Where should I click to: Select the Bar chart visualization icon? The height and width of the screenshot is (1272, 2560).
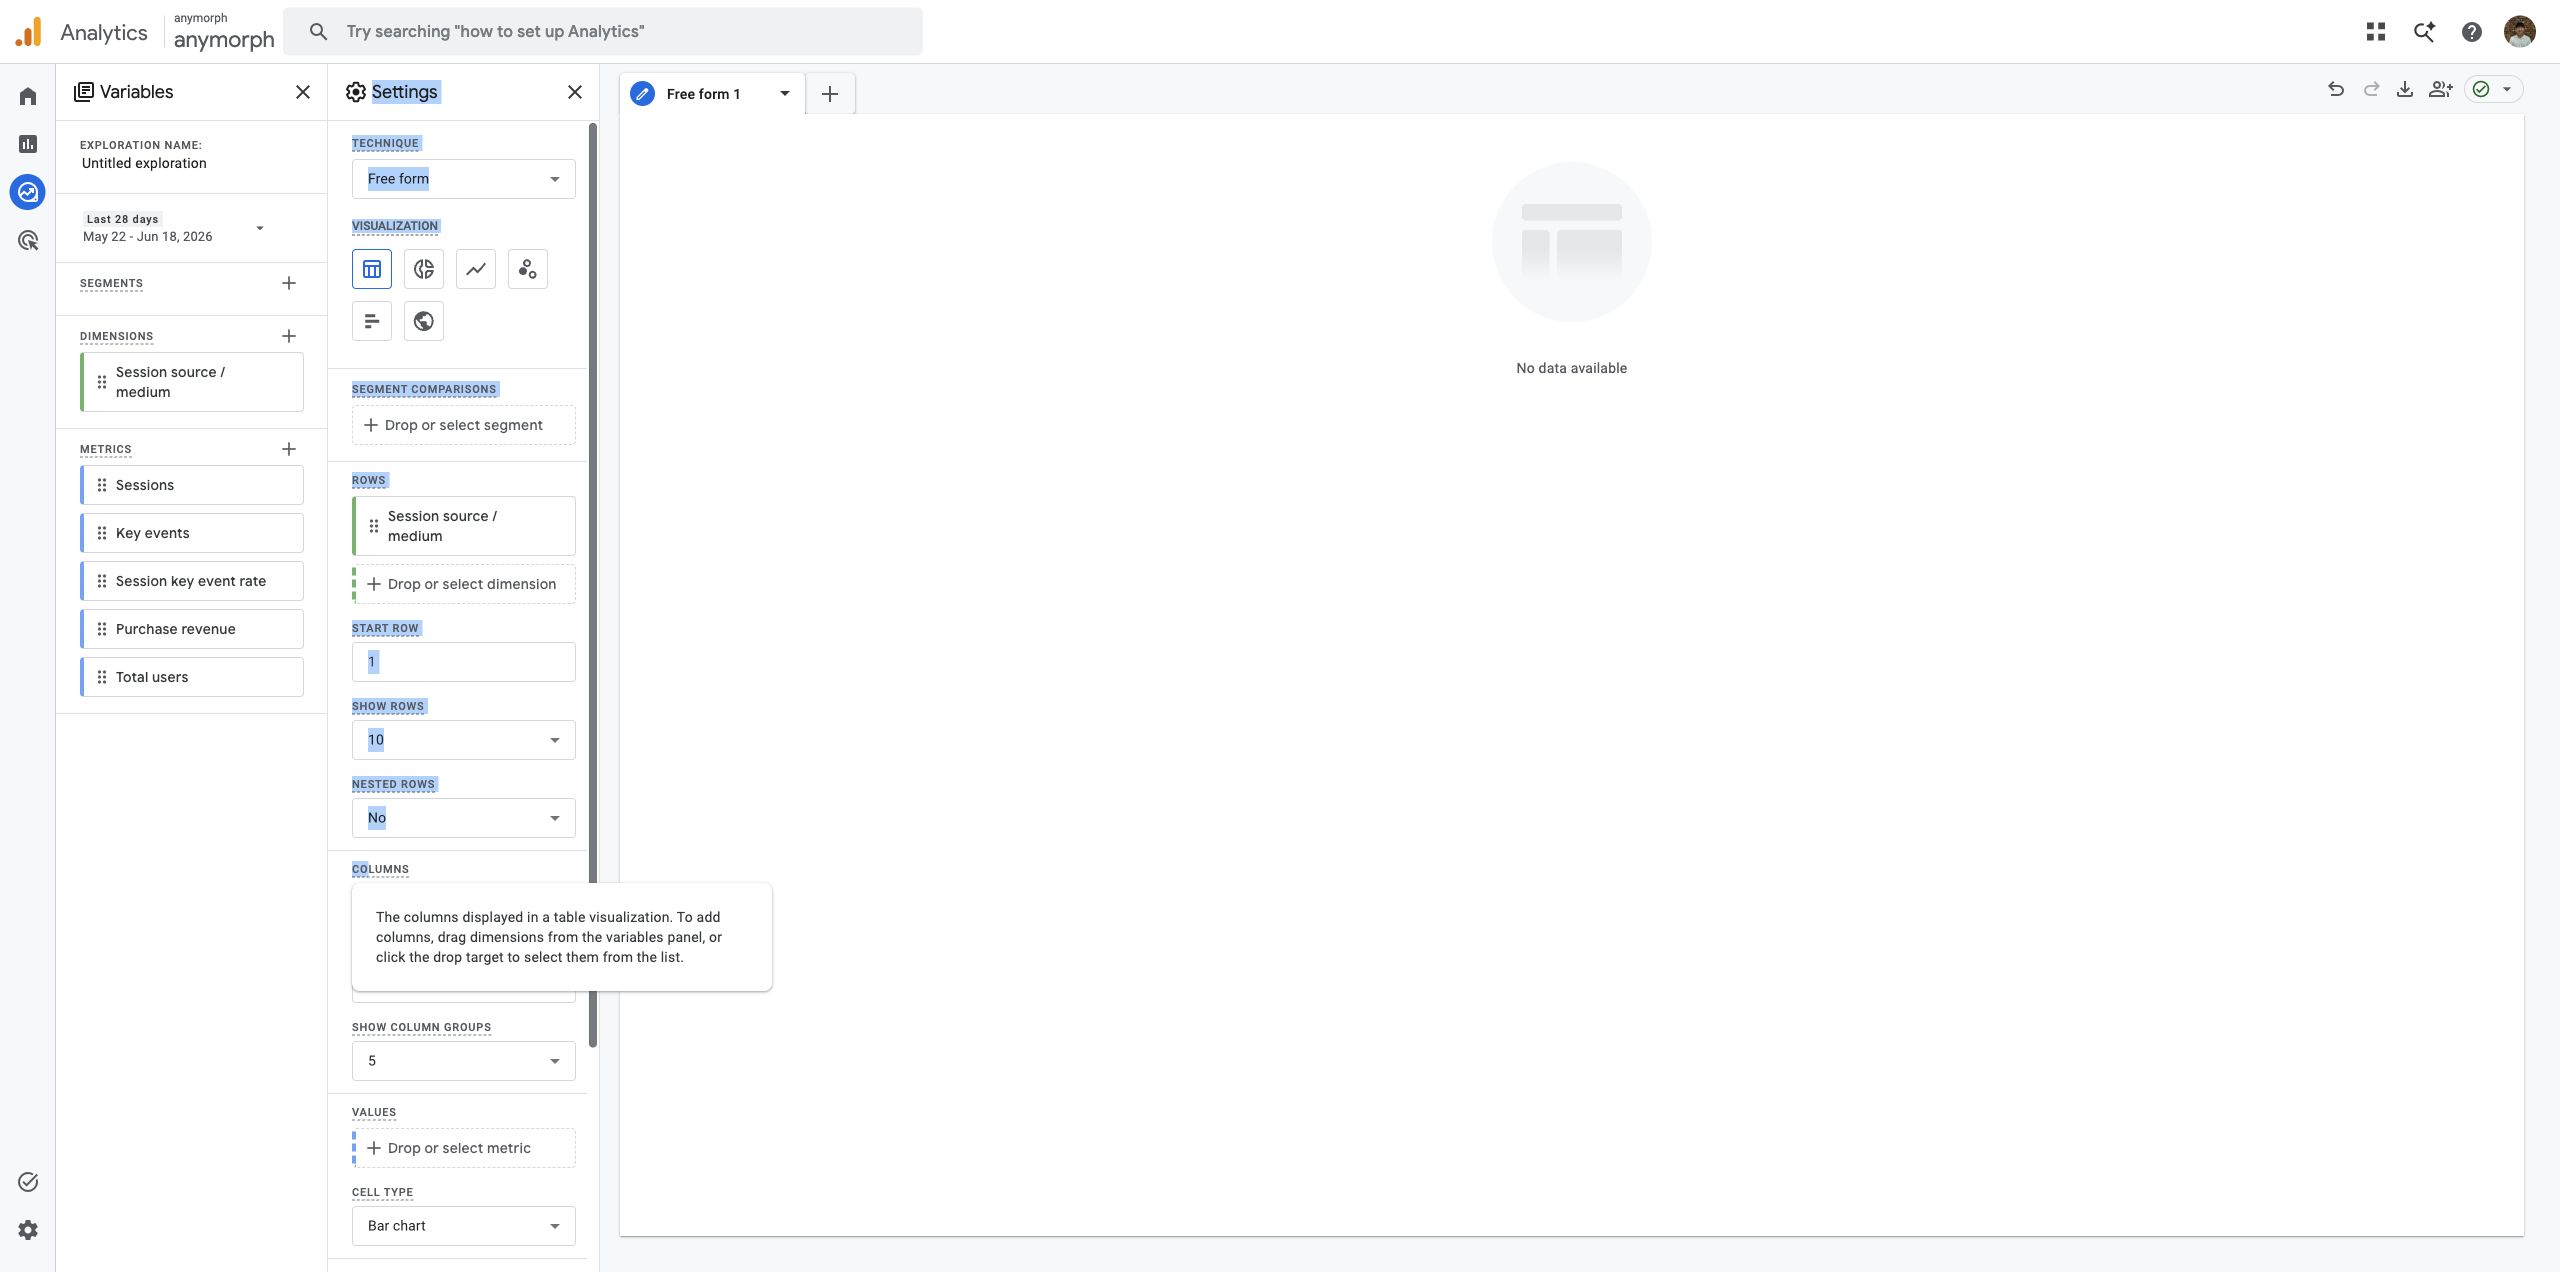click(372, 321)
